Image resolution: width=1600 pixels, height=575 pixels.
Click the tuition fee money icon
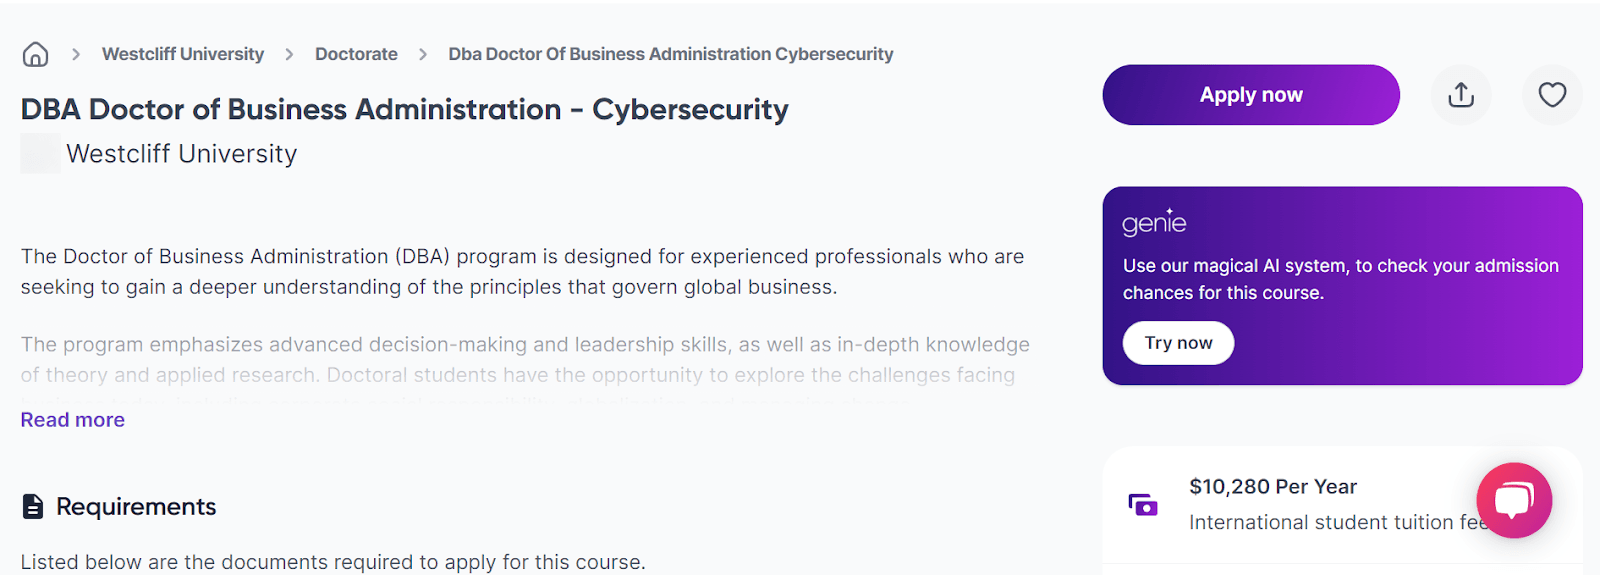pos(1143,505)
